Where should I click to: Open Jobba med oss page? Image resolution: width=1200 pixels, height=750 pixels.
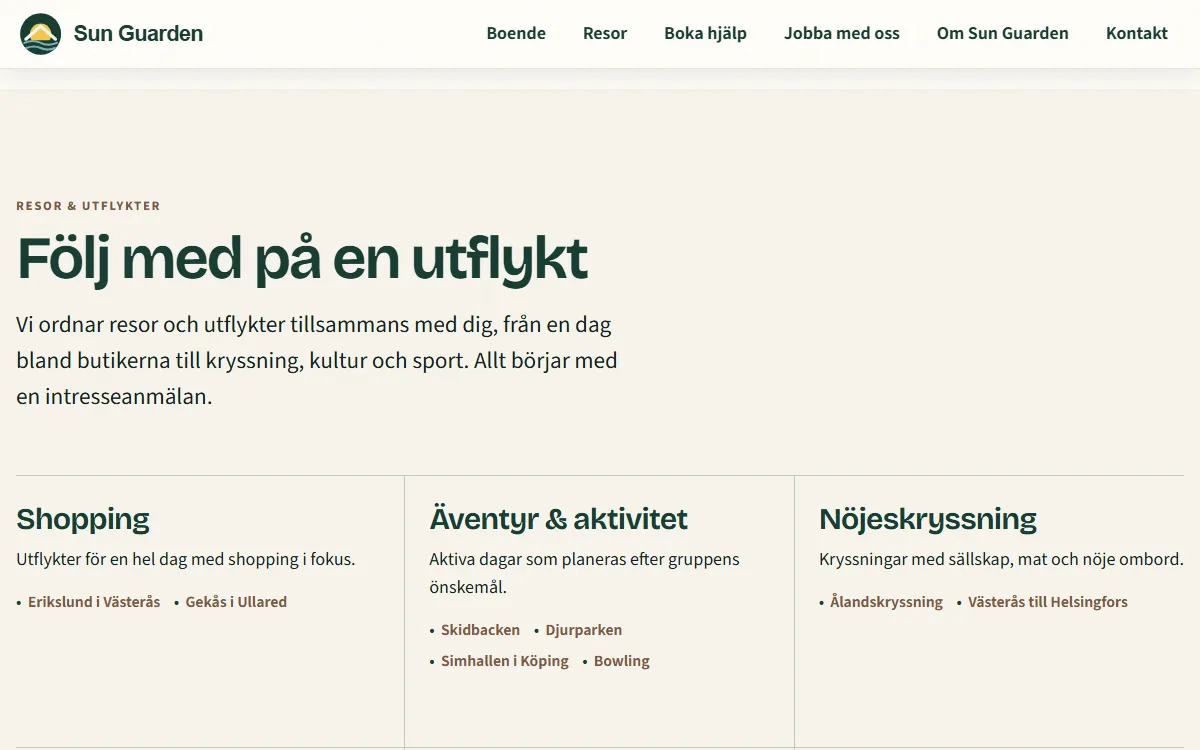842,33
